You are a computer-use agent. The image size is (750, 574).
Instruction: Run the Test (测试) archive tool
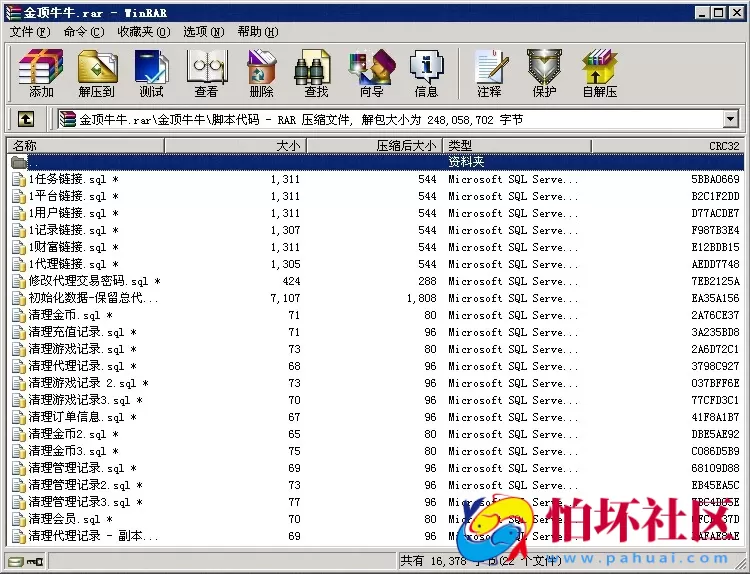[151, 73]
